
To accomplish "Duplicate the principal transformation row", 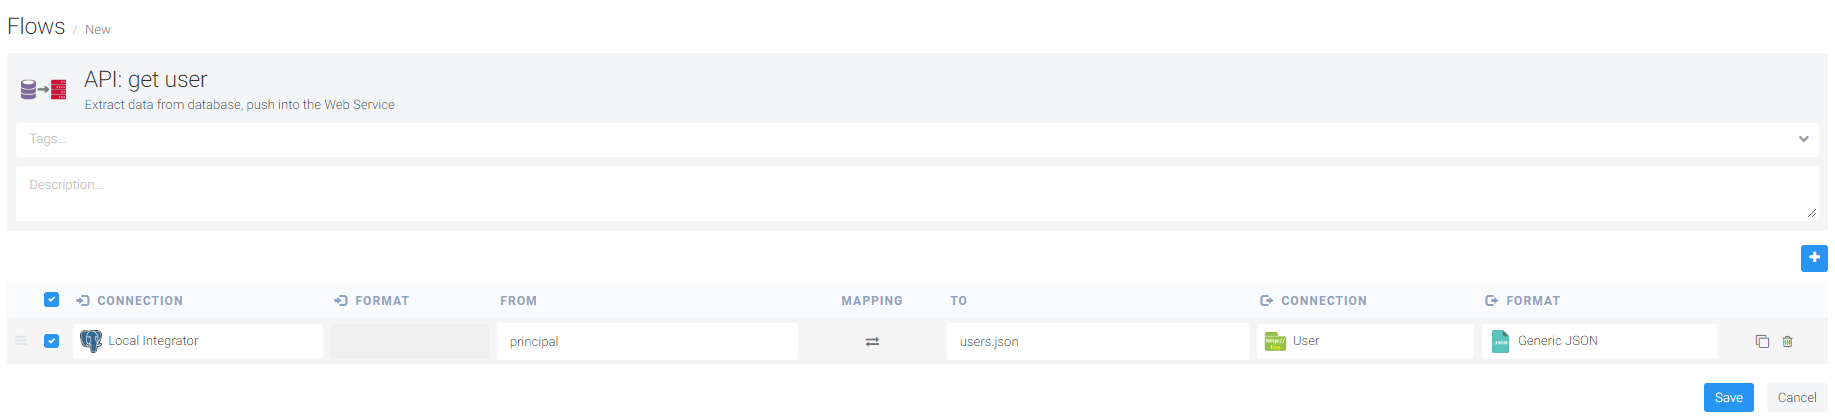I will coord(1762,342).
